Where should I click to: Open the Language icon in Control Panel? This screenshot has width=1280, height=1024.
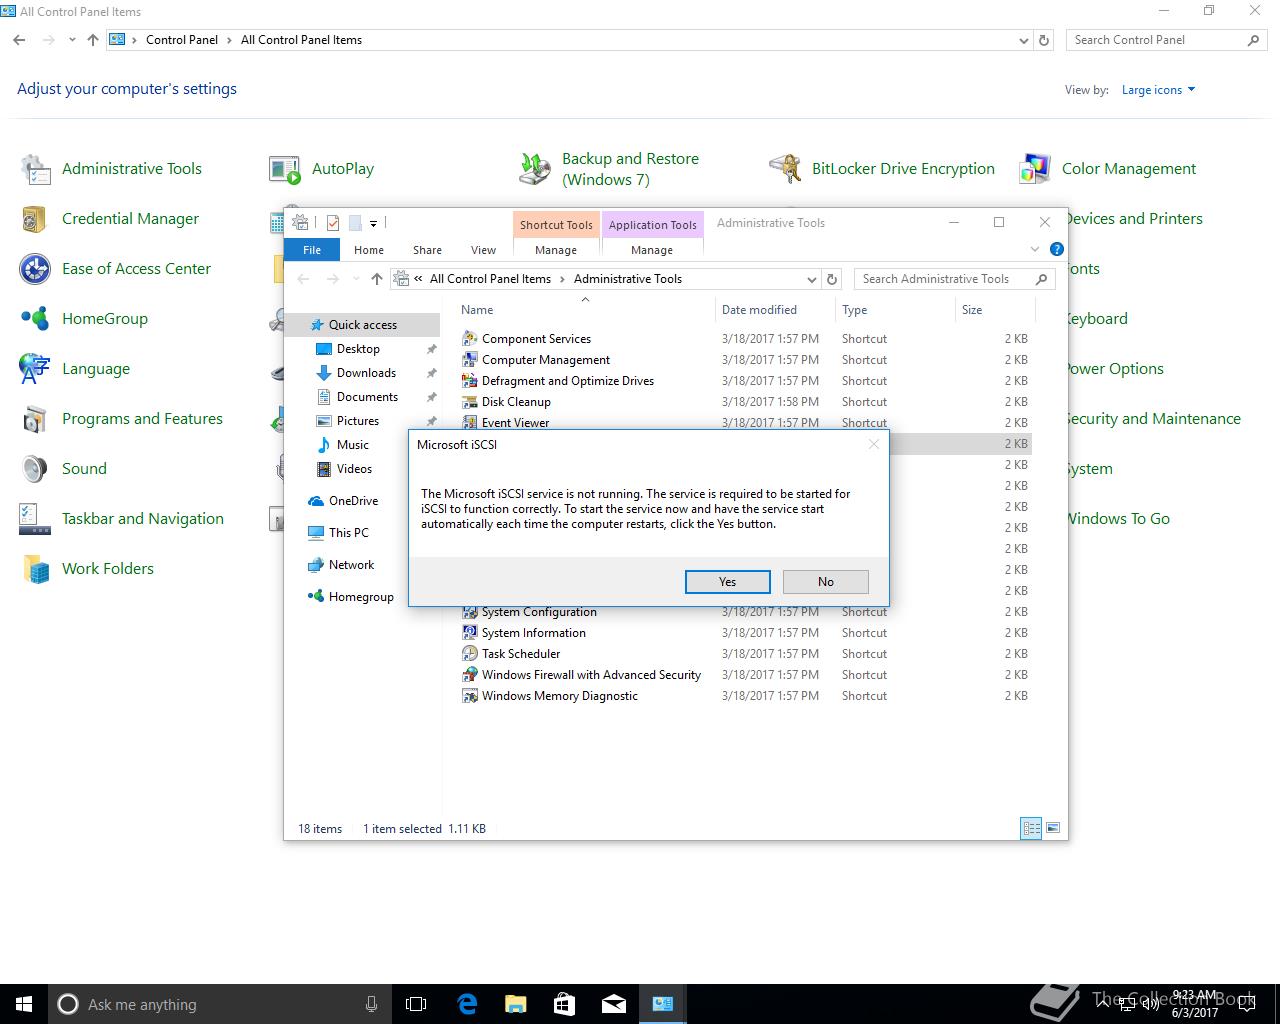point(36,369)
